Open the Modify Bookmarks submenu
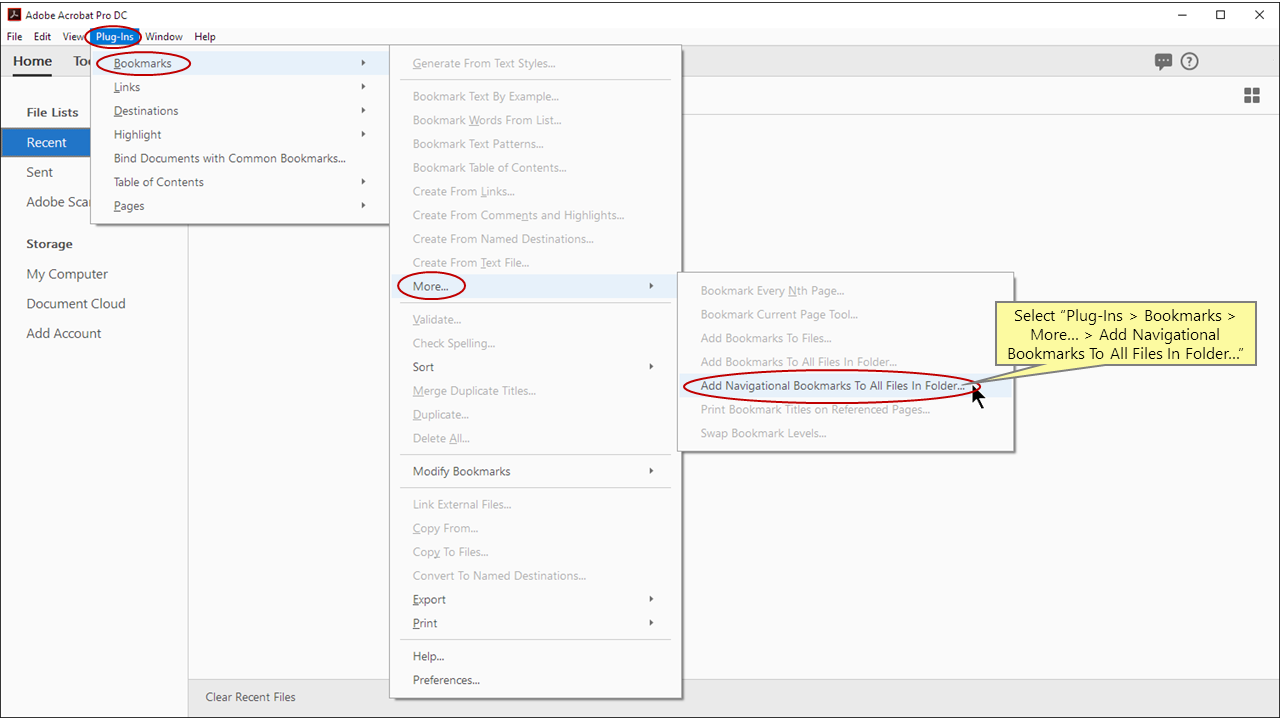 [x=461, y=471]
